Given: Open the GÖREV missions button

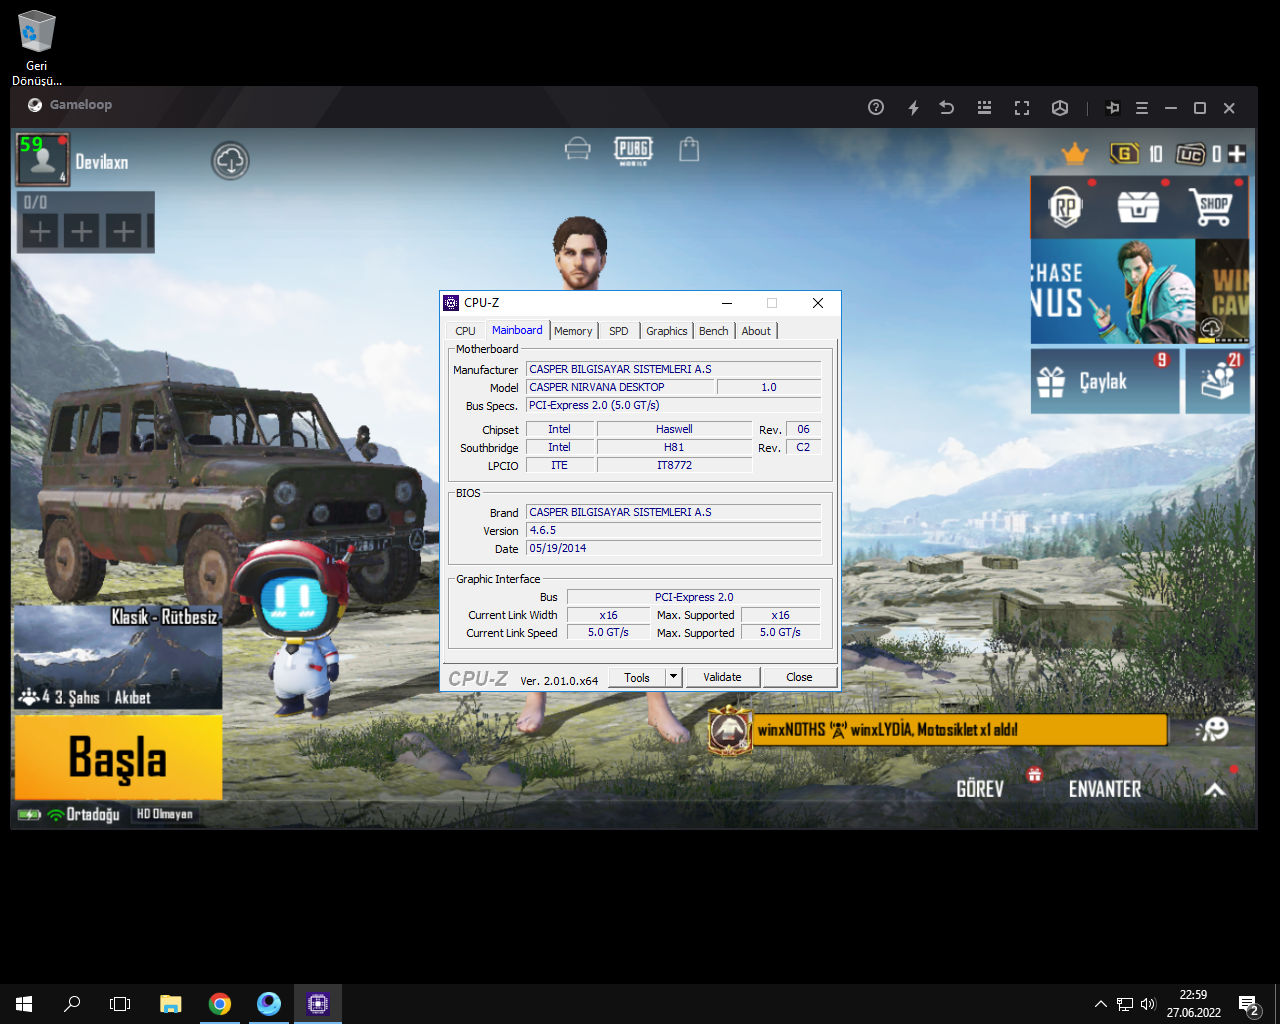Looking at the screenshot, I should tap(980, 789).
